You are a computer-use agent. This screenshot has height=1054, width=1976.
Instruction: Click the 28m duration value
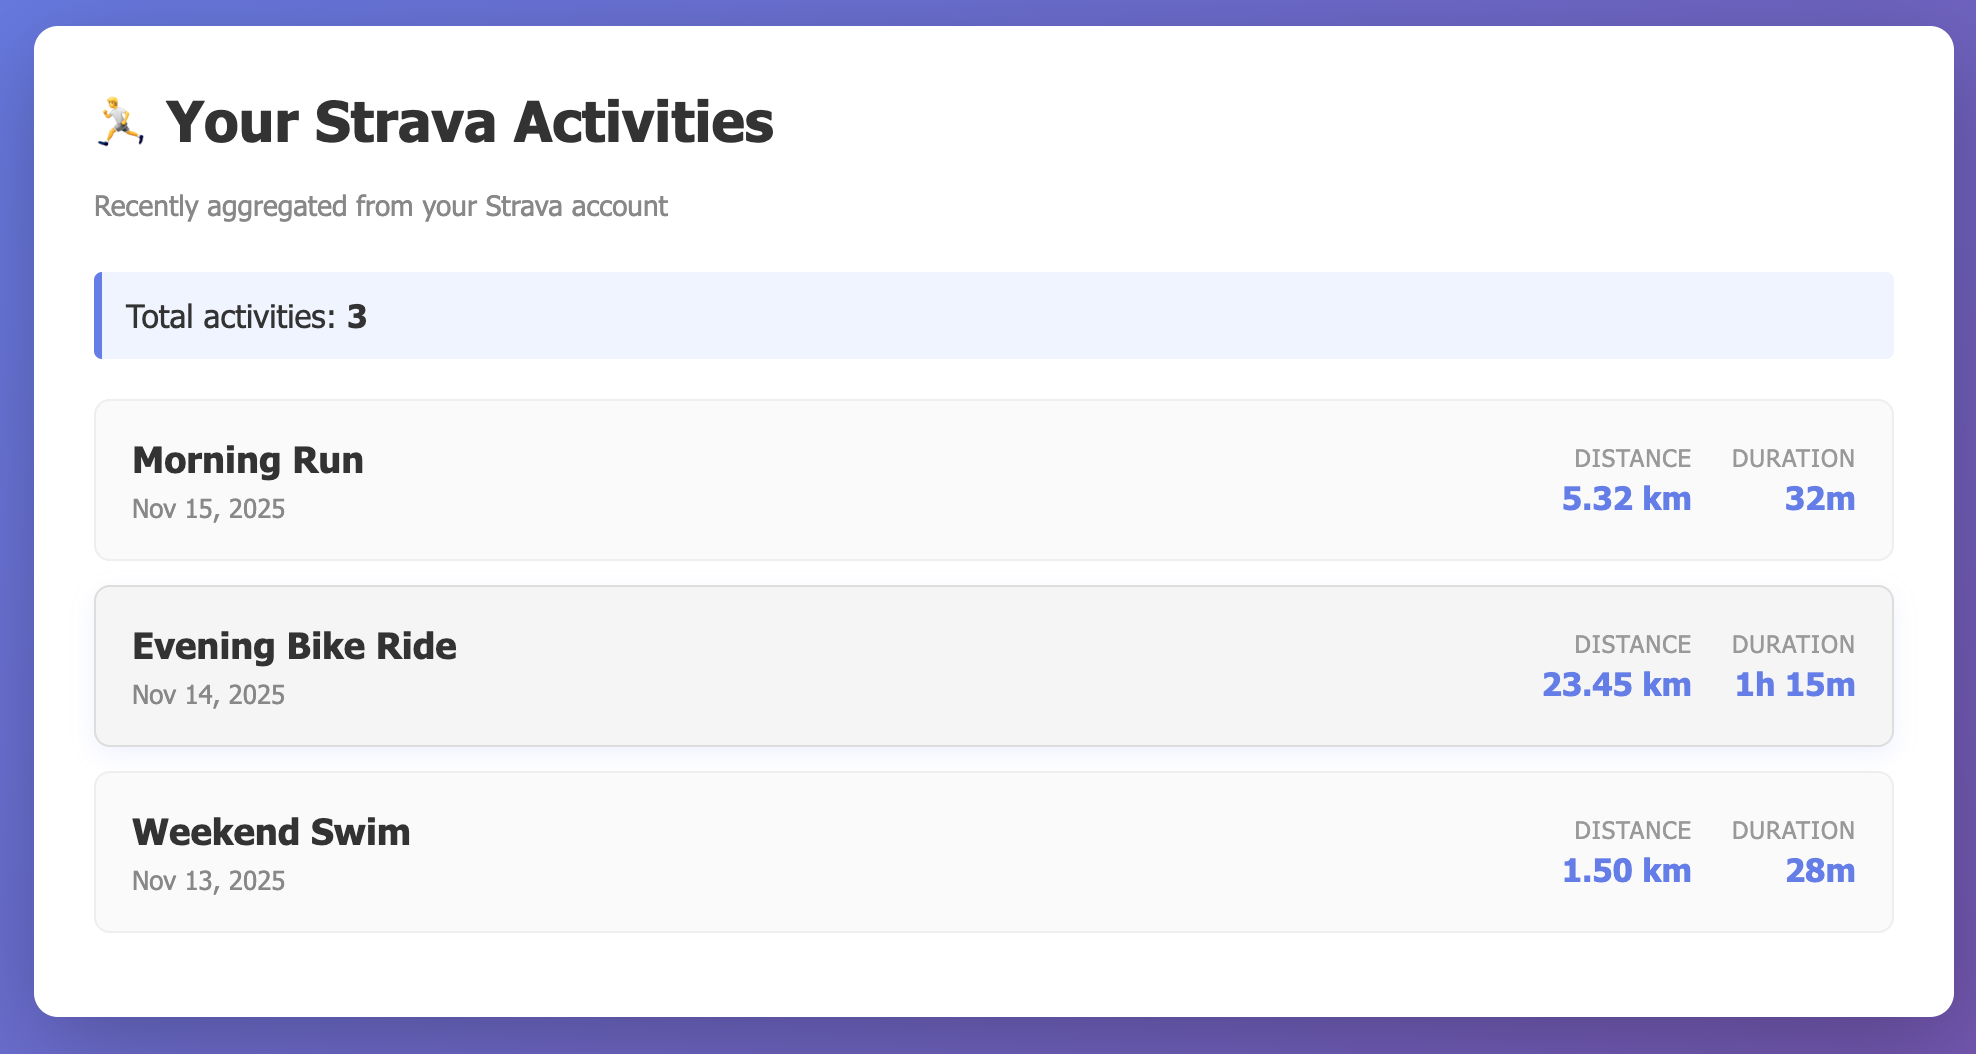click(x=1819, y=870)
